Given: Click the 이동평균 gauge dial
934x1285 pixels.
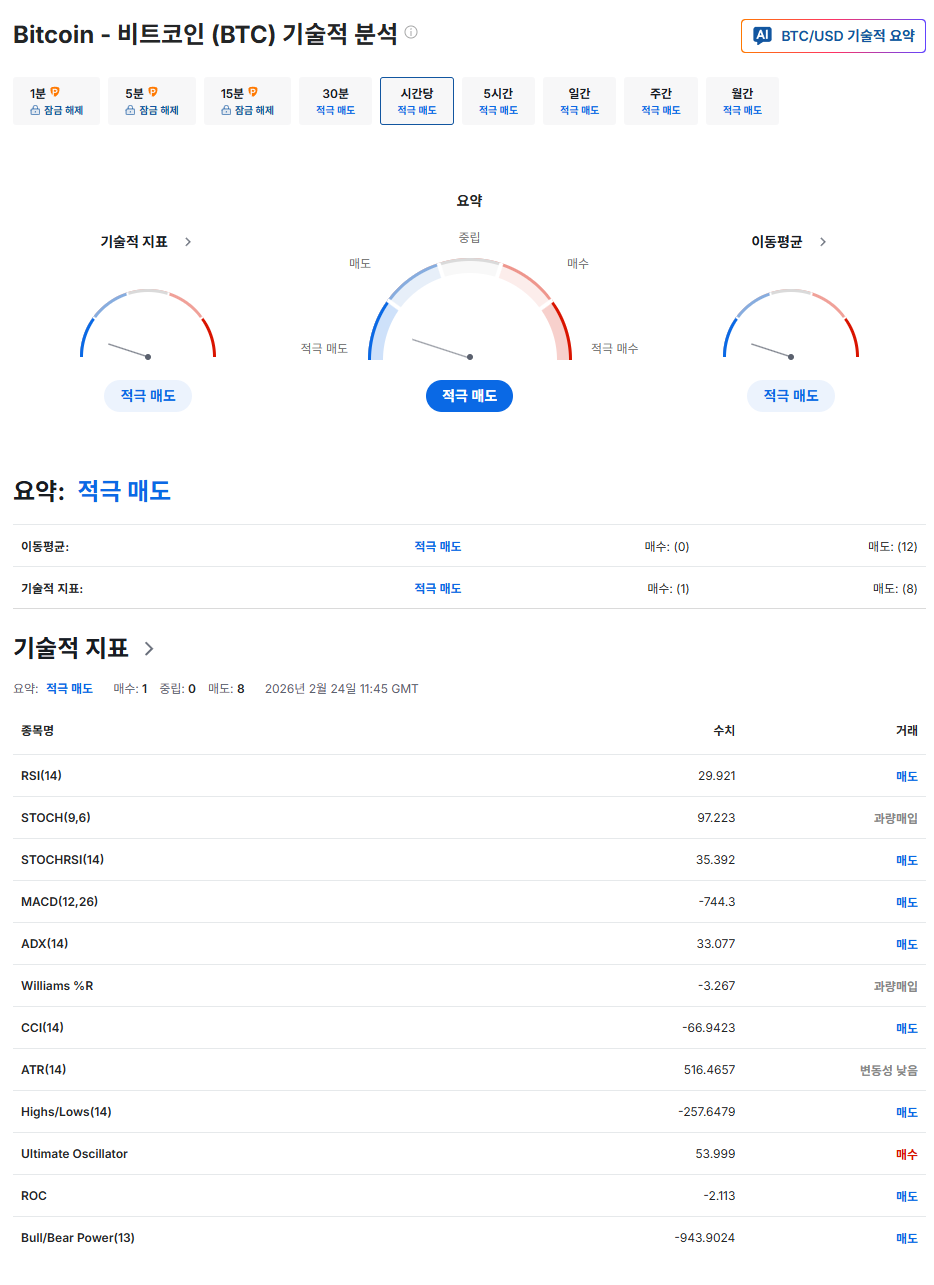Looking at the screenshot, I should point(791,325).
